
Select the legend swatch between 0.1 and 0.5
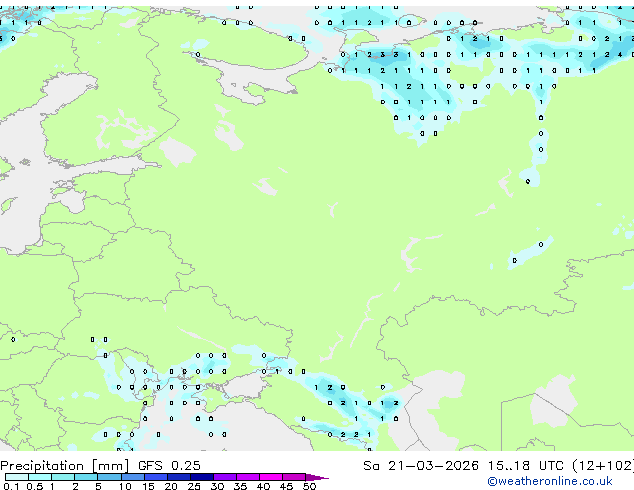click(17, 477)
